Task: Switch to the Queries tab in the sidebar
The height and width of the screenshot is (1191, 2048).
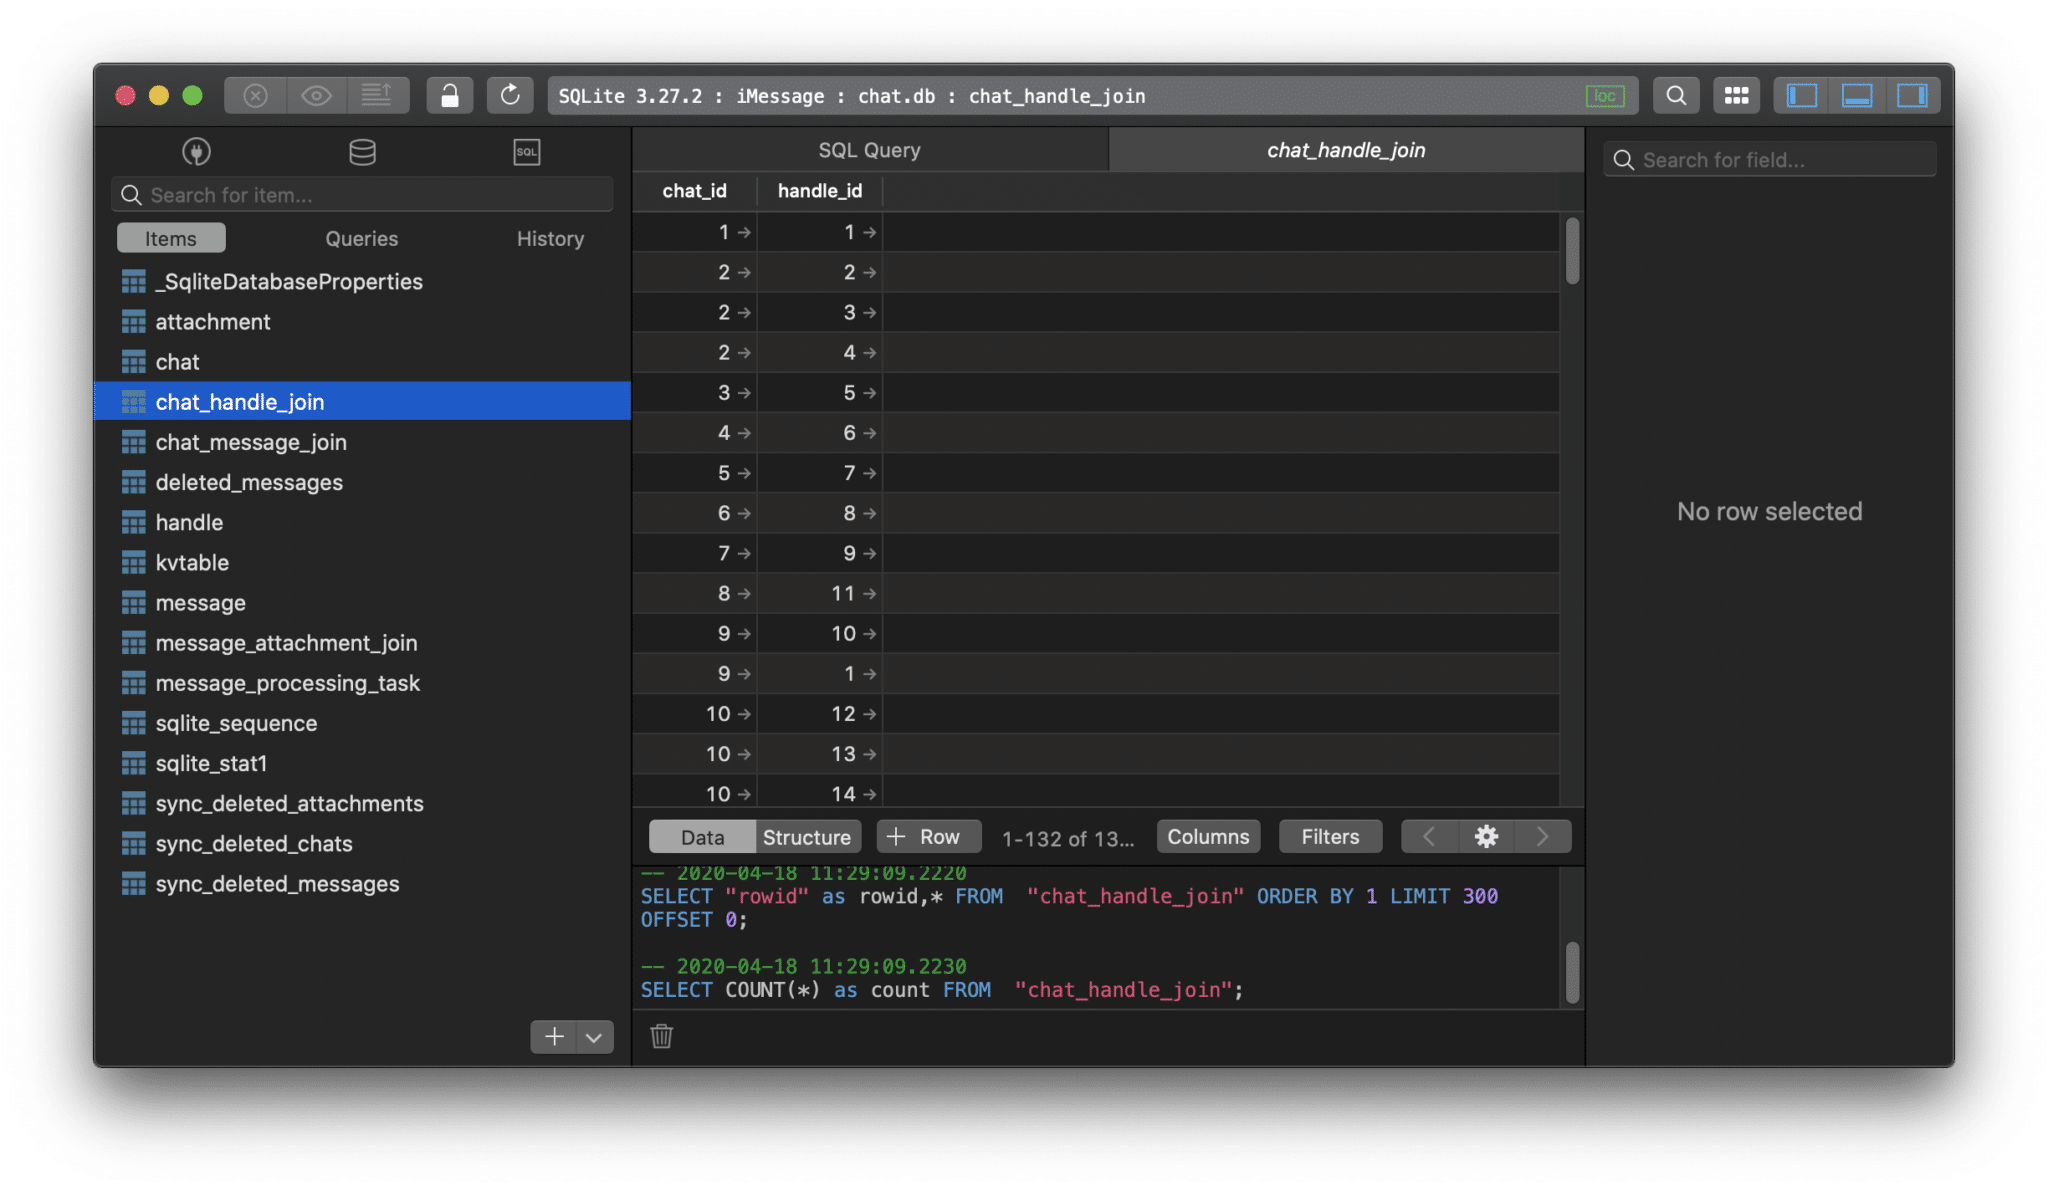Action: tap(361, 238)
